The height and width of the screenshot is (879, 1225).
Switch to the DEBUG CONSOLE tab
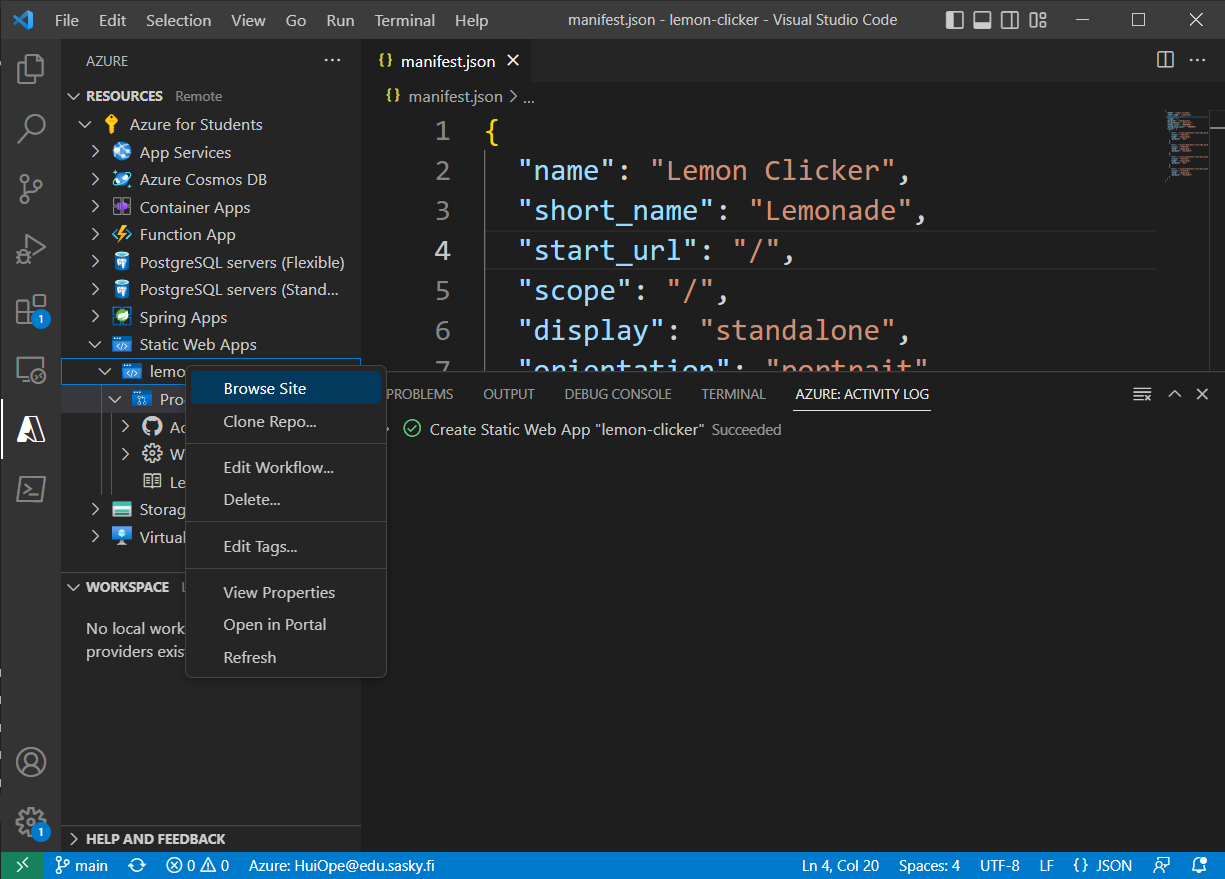(x=618, y=394)
